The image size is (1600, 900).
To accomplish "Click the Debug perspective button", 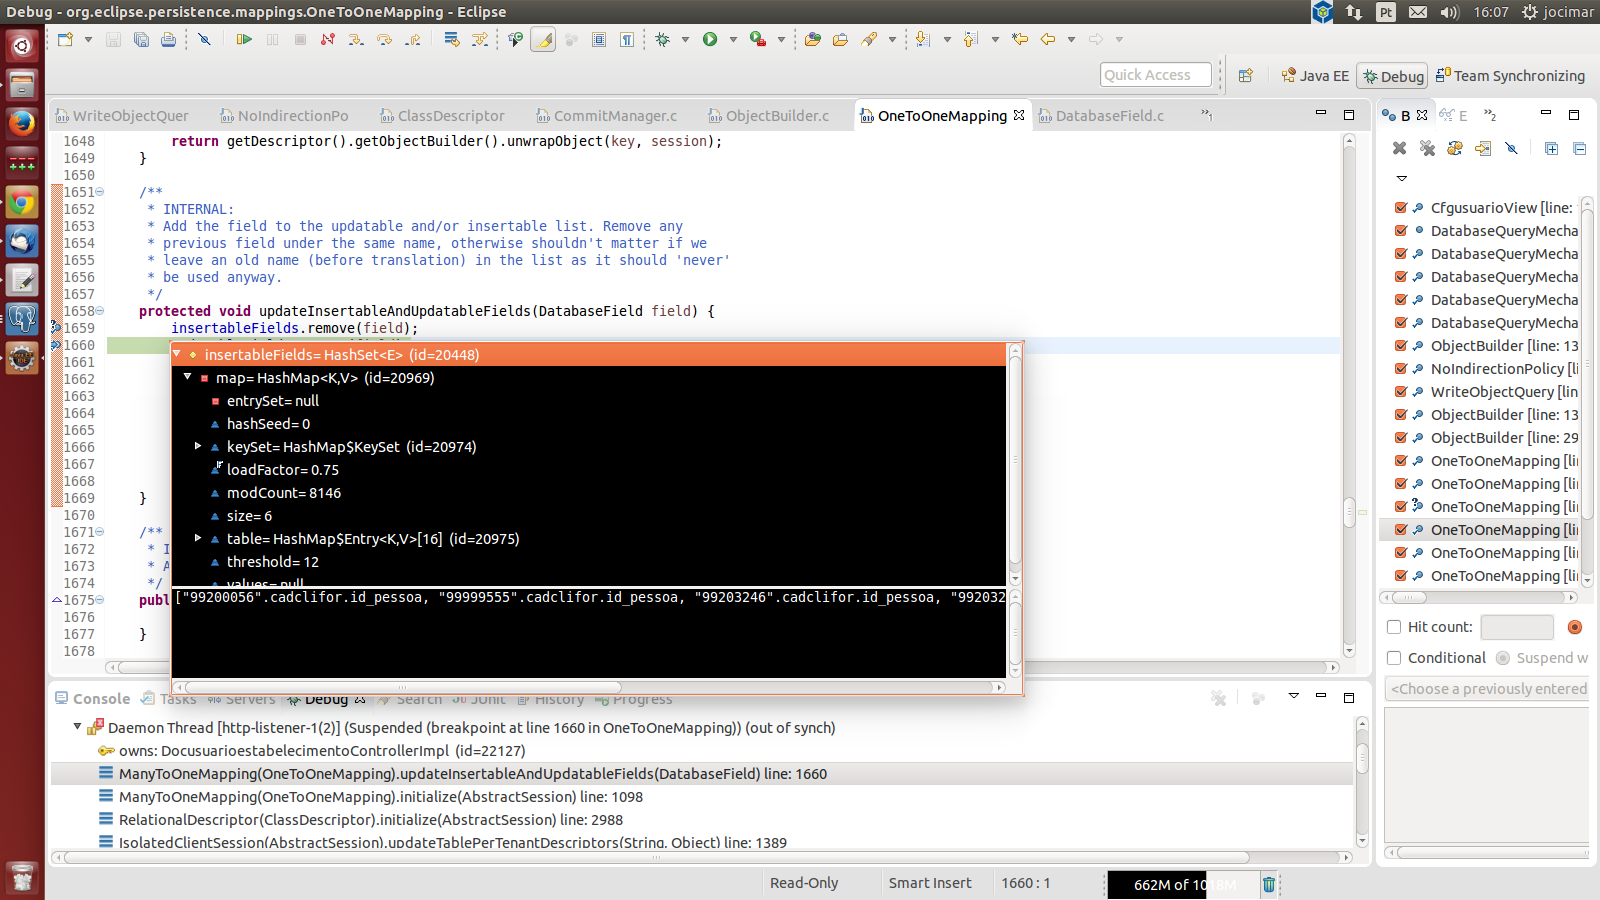I will [x=1392, y=76].
